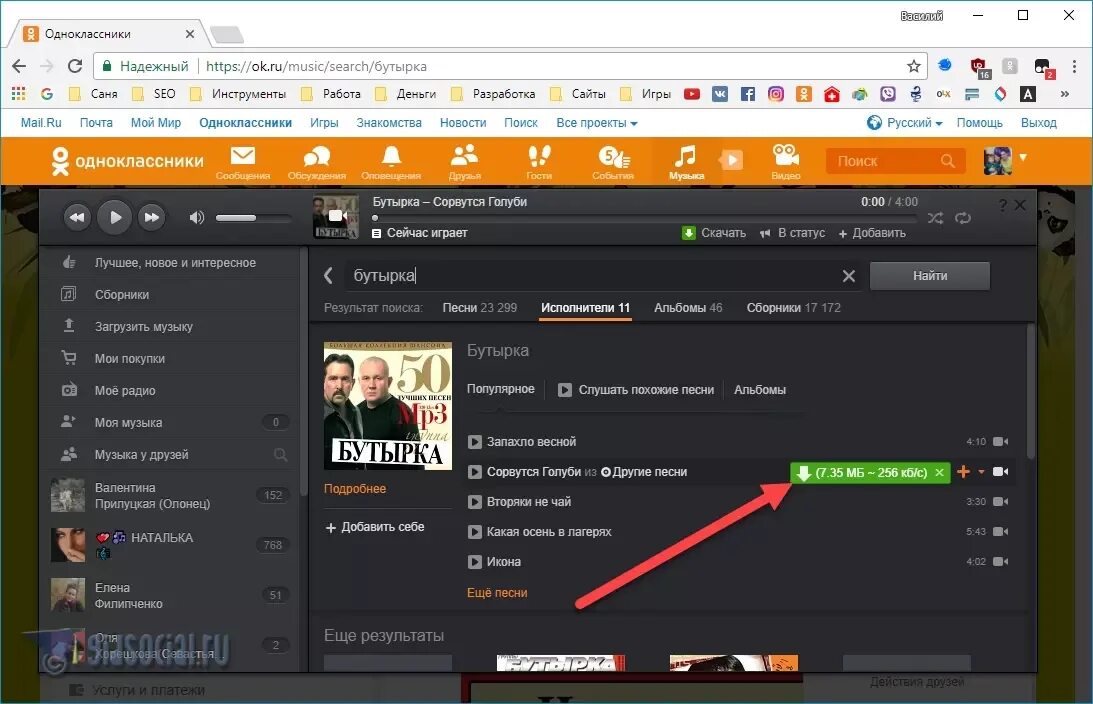Mute the player volume speaker icon
The image size is (1093, 704).
tap(197, 217)
